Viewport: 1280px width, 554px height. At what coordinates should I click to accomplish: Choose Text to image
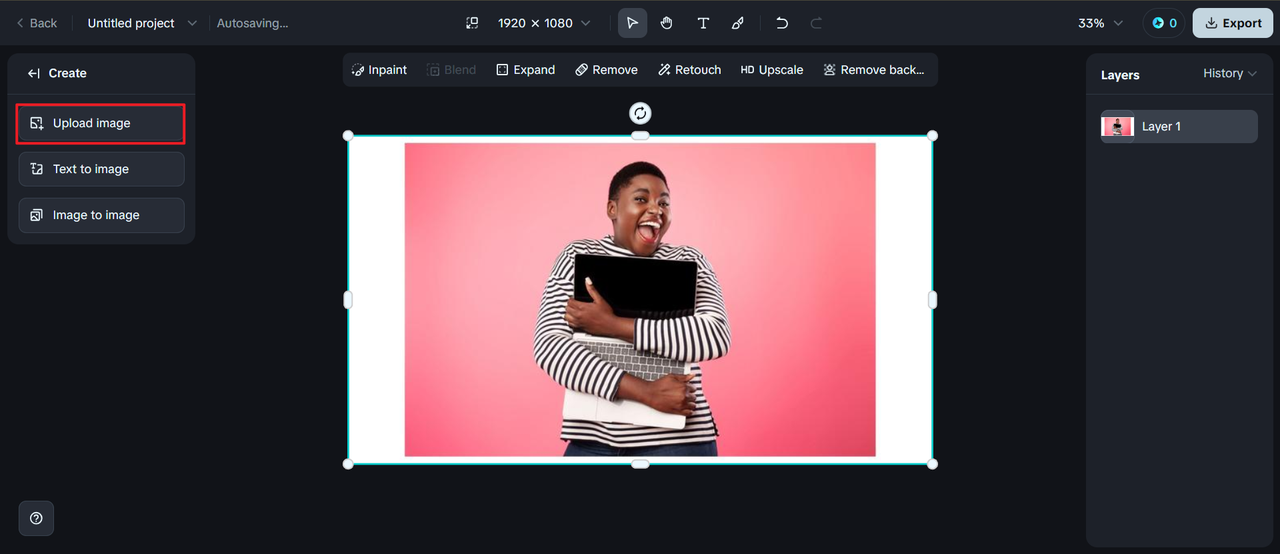click(101, 169)
